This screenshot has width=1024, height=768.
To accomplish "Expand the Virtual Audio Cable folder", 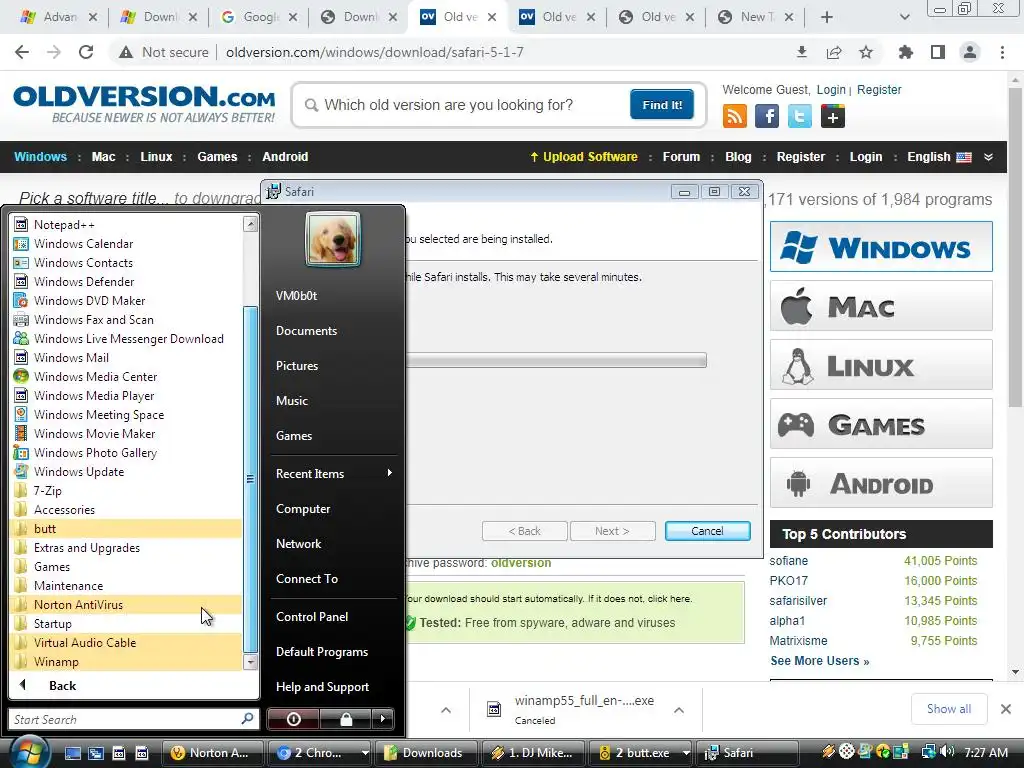I will pos(85,643).
